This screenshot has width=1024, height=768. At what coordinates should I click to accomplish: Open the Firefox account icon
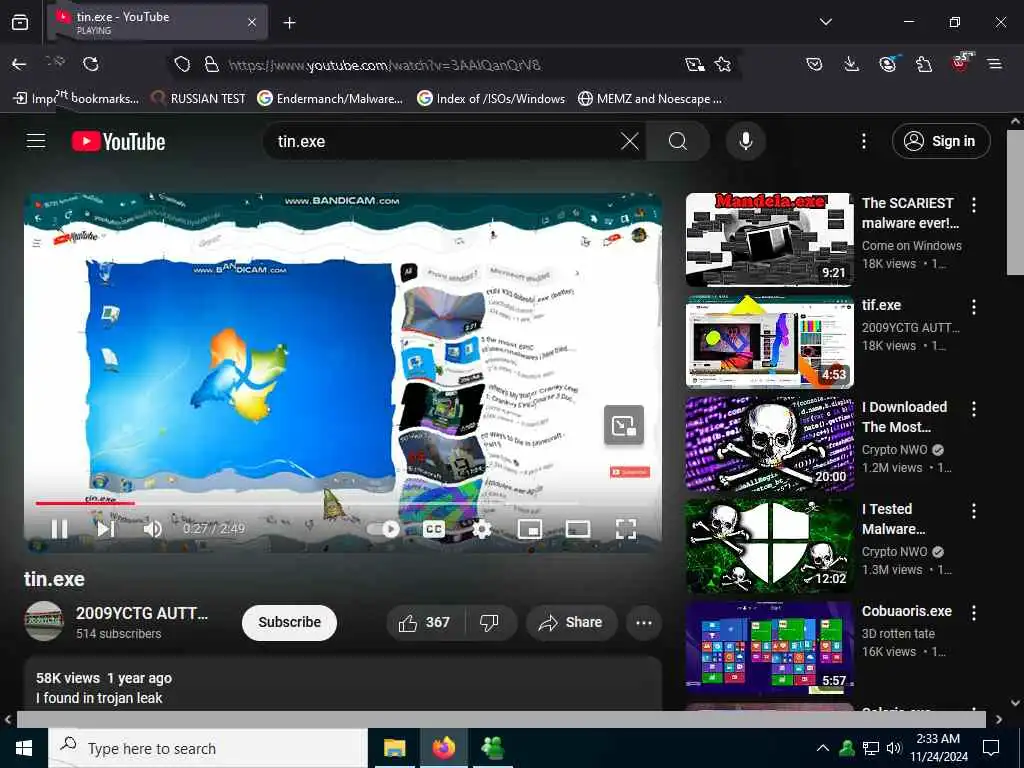pyautogui.click(x=888, y=63)
